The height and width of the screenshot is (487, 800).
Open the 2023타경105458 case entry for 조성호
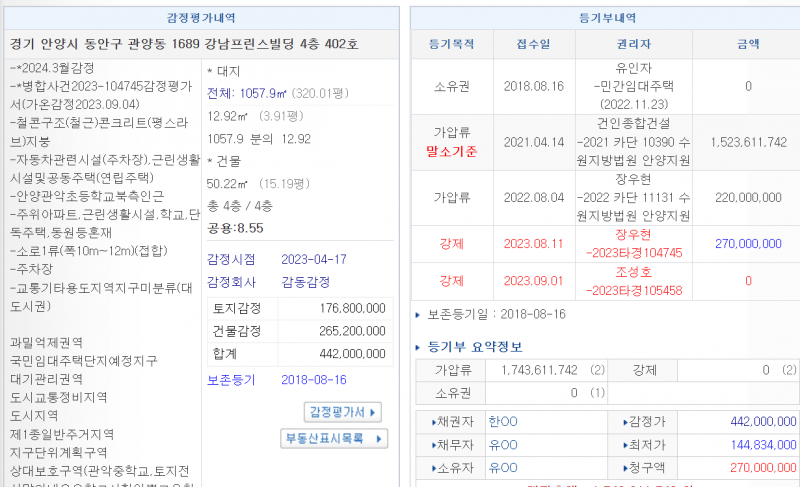634,290
